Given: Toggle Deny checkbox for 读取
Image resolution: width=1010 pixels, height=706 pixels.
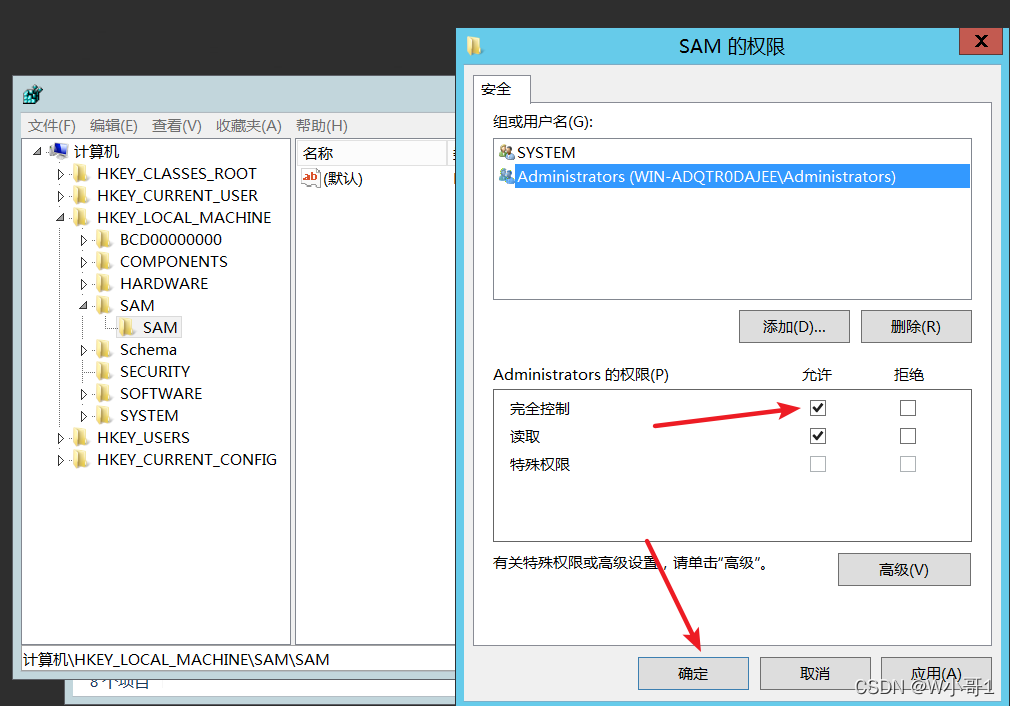Looking at the screenshot, I should (908, 436).
